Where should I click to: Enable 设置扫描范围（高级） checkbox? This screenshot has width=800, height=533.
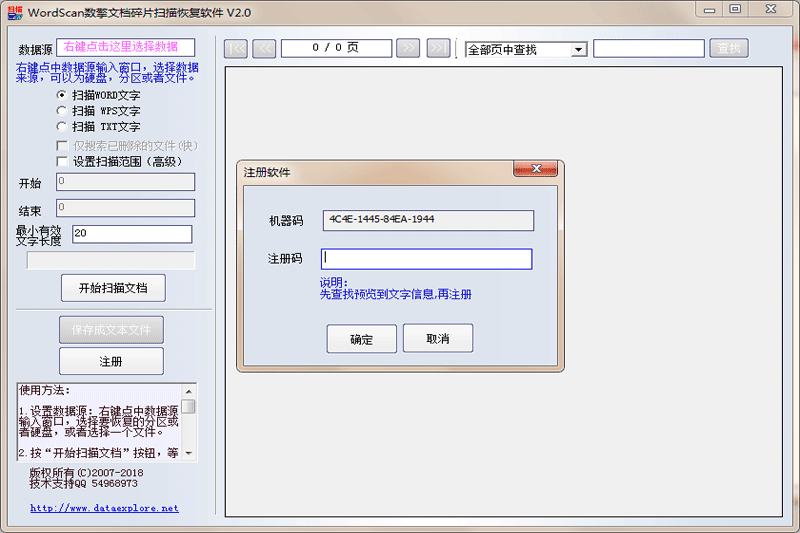tap(62, 162)
